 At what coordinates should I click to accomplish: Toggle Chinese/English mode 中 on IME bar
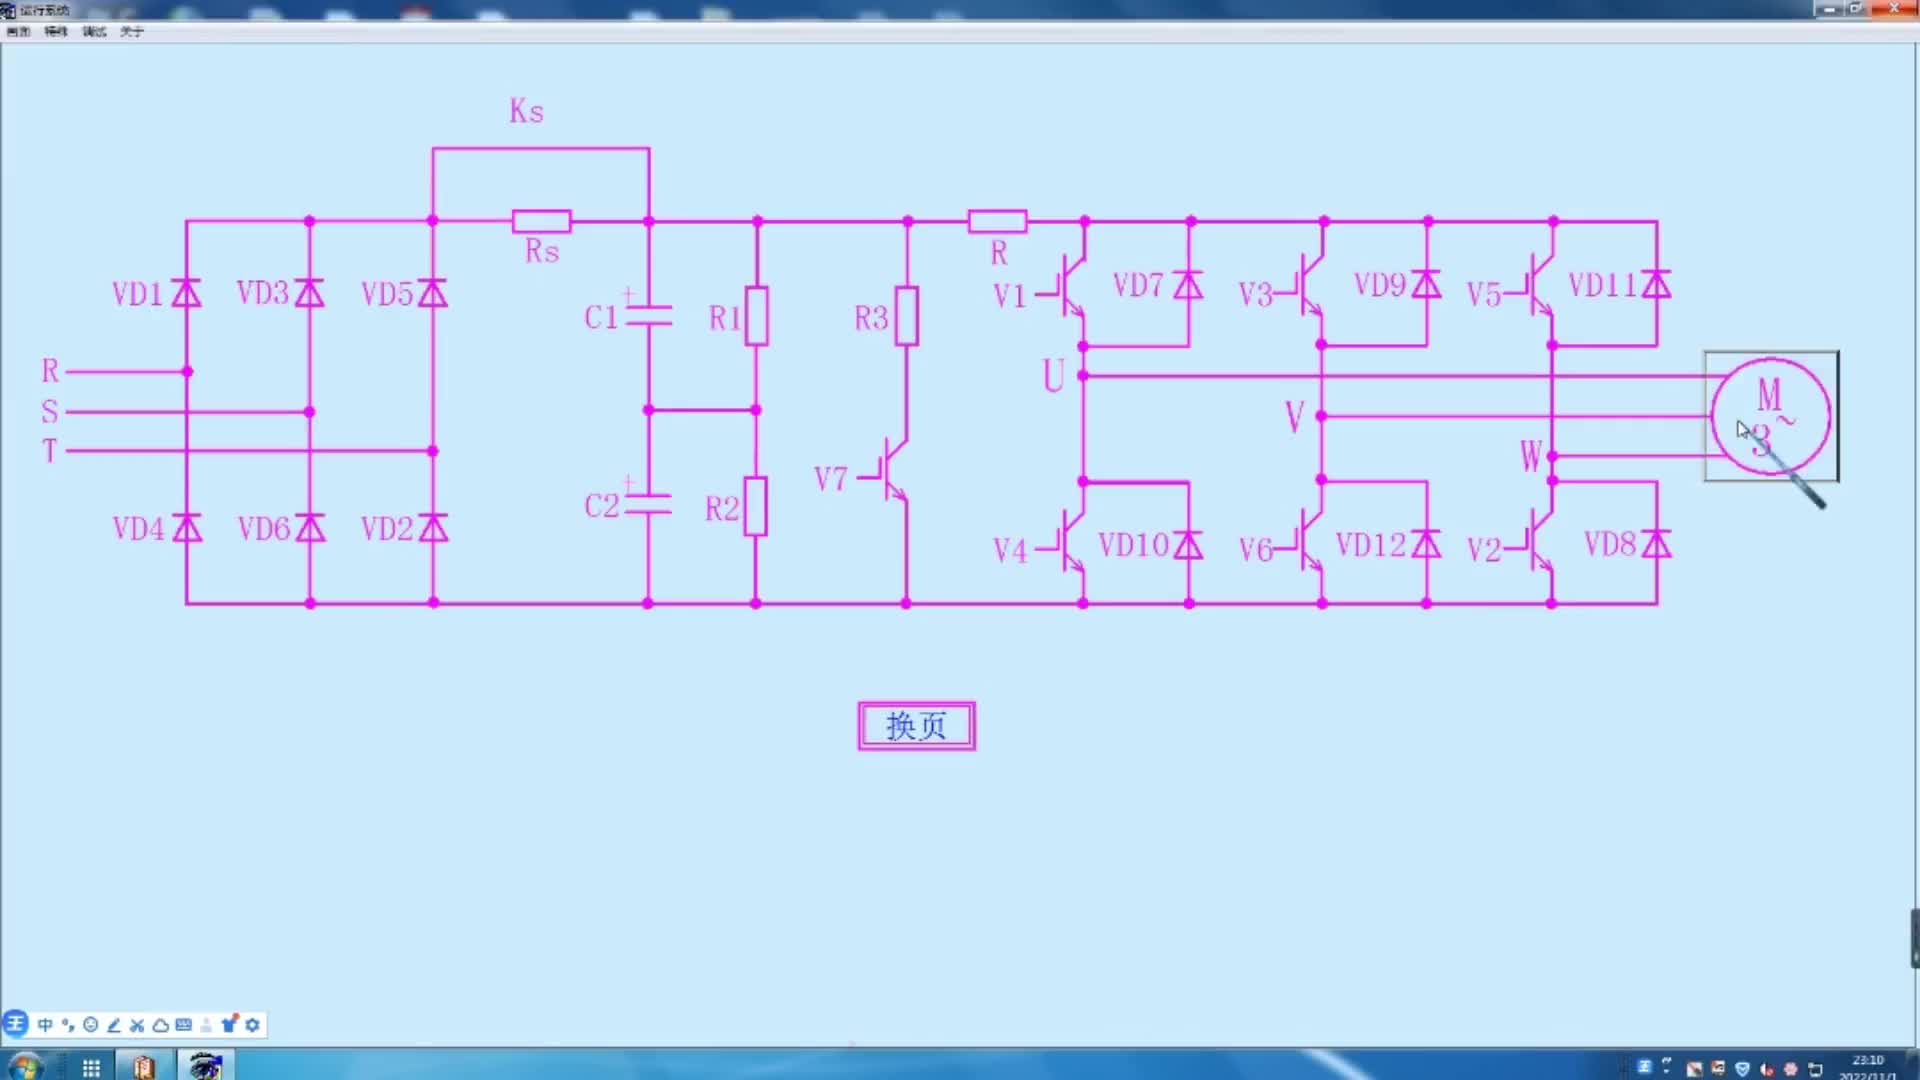[x=45, y=1025]
